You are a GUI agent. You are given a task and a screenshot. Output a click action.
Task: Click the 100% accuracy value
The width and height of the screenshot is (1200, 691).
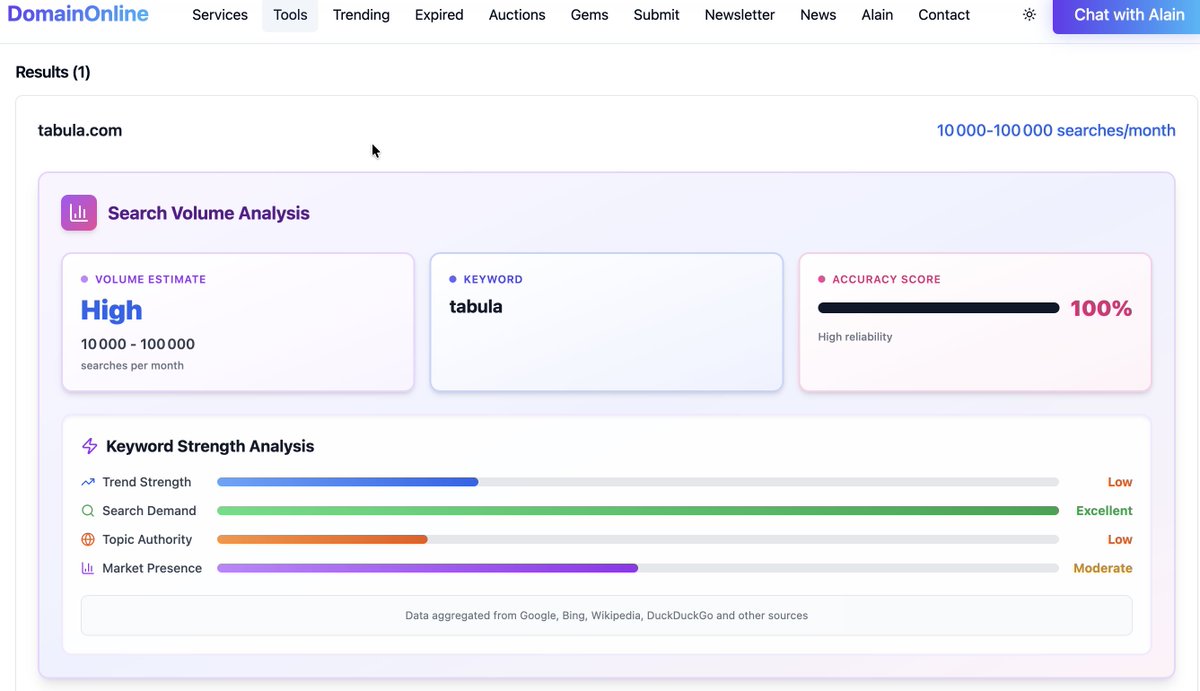click(1101, 308)
